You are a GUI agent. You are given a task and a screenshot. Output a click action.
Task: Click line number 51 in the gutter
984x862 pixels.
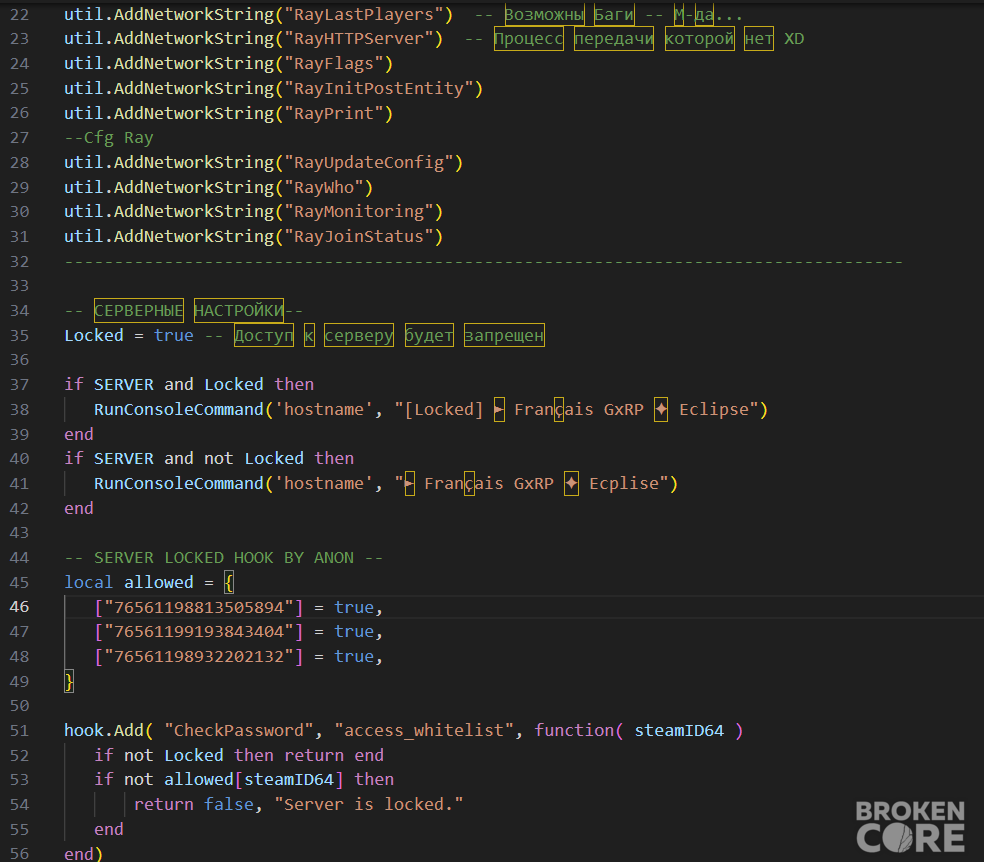point(19,730)
